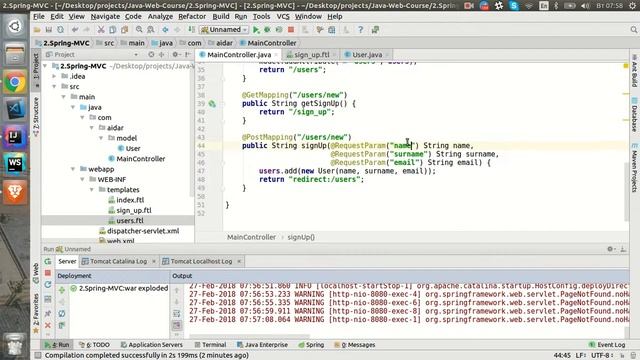Click the Output console horizontal scrollbar
The width and height of the screenshot is (640, 360).
[x=249, y=337]
